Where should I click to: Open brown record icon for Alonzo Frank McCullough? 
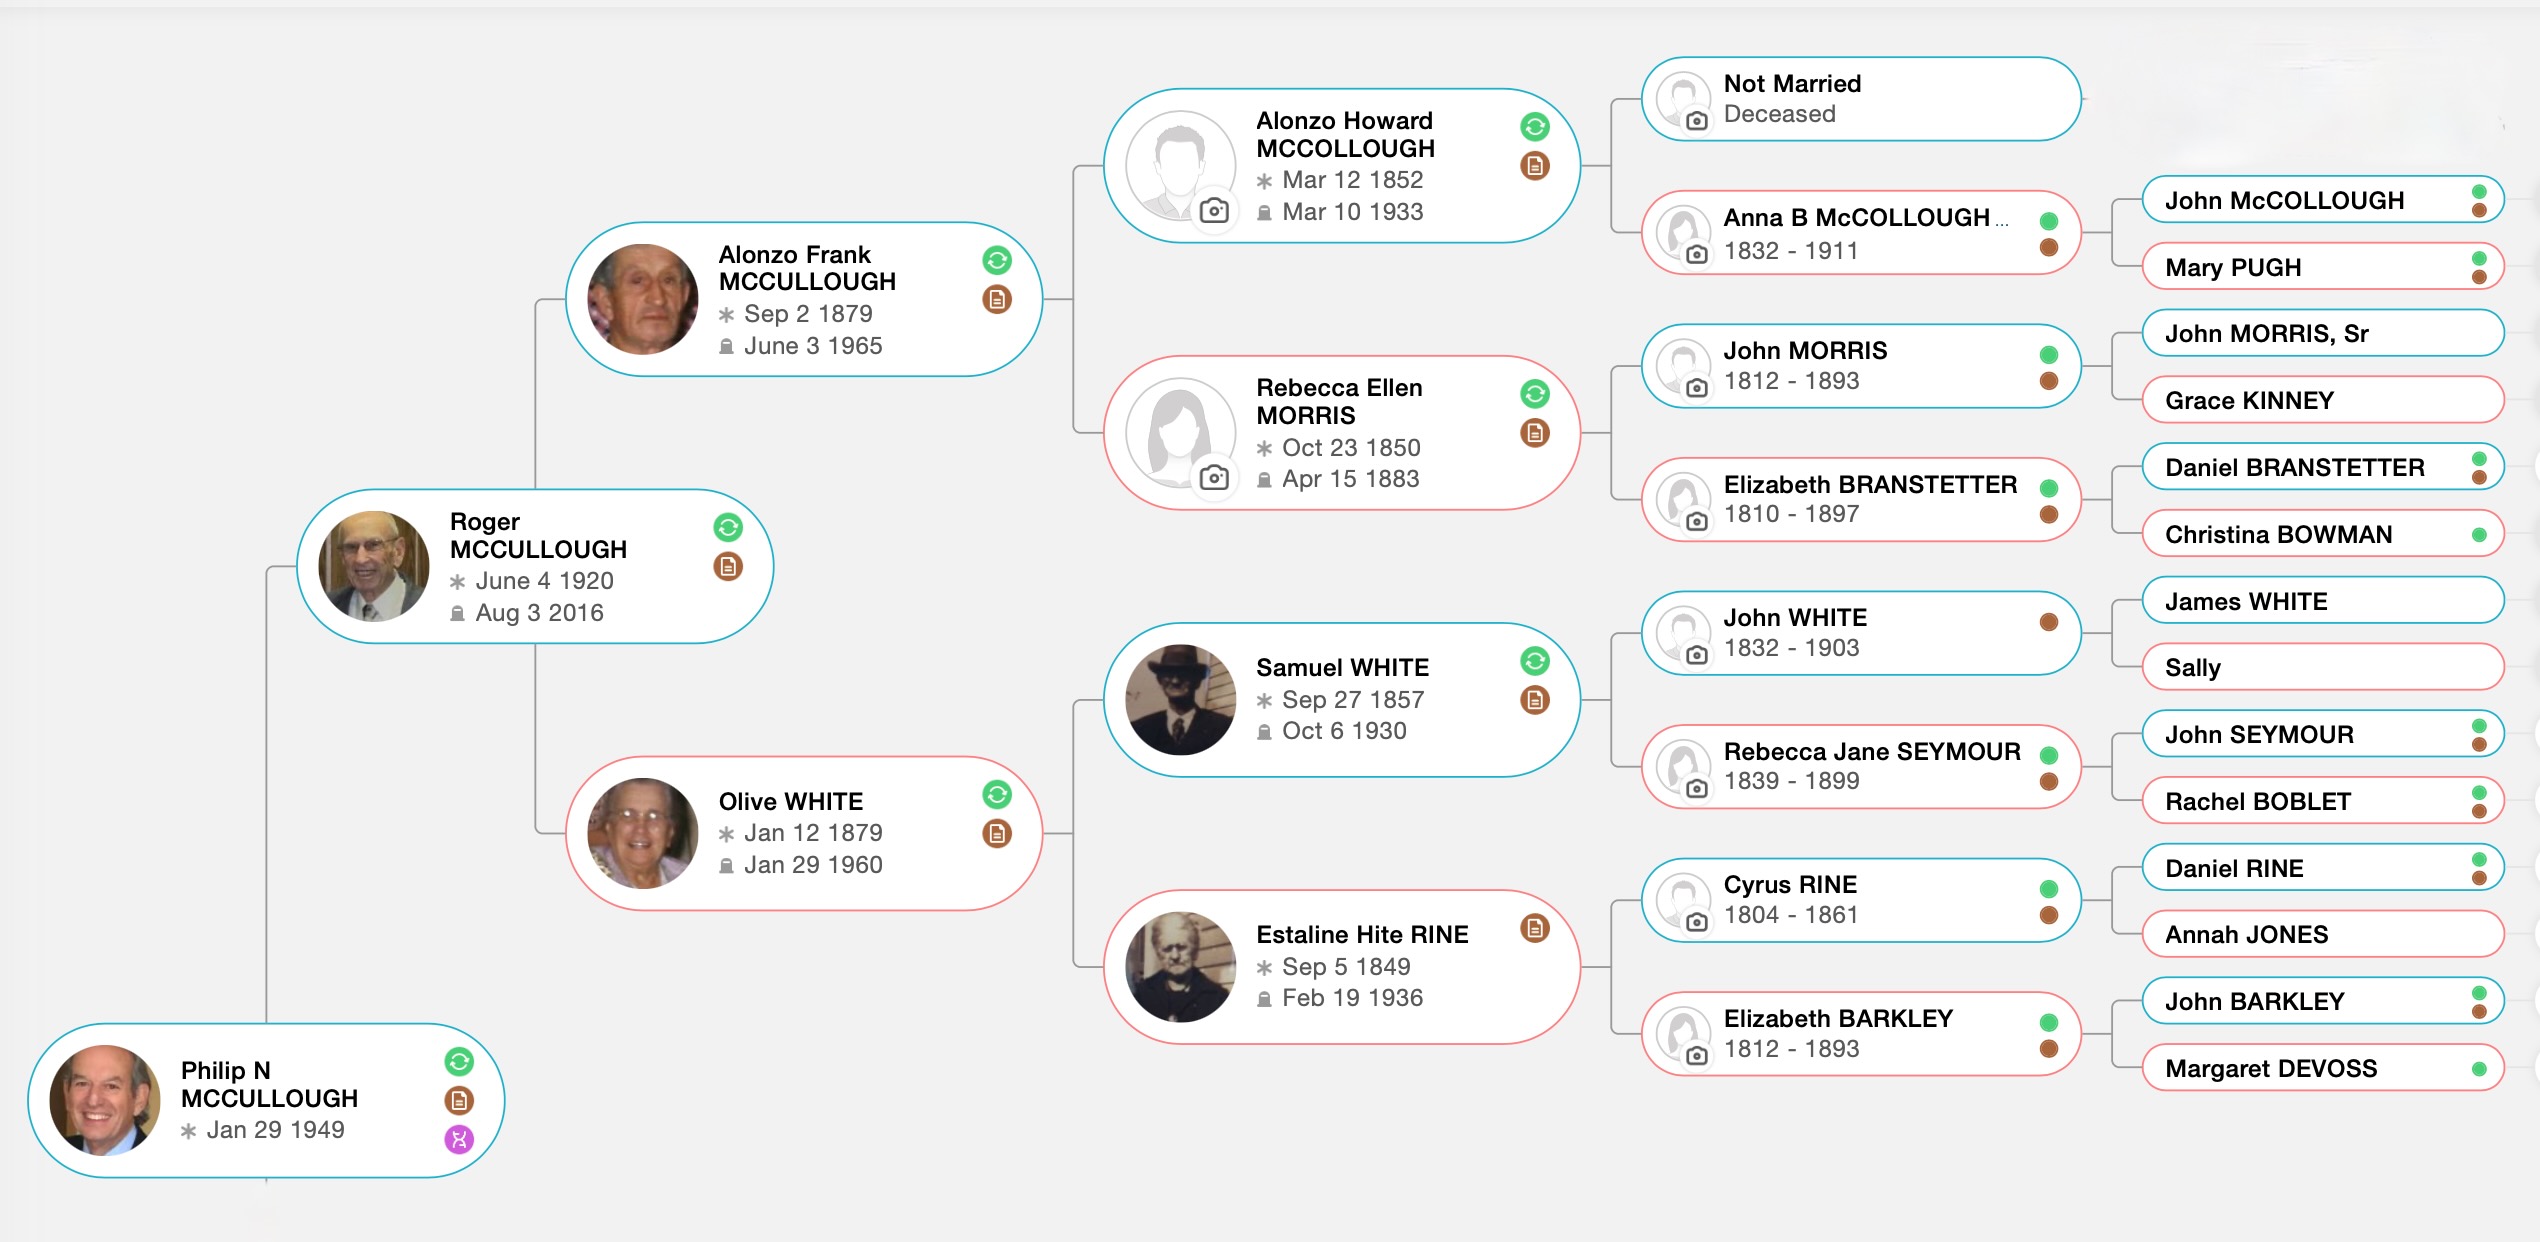997,299
